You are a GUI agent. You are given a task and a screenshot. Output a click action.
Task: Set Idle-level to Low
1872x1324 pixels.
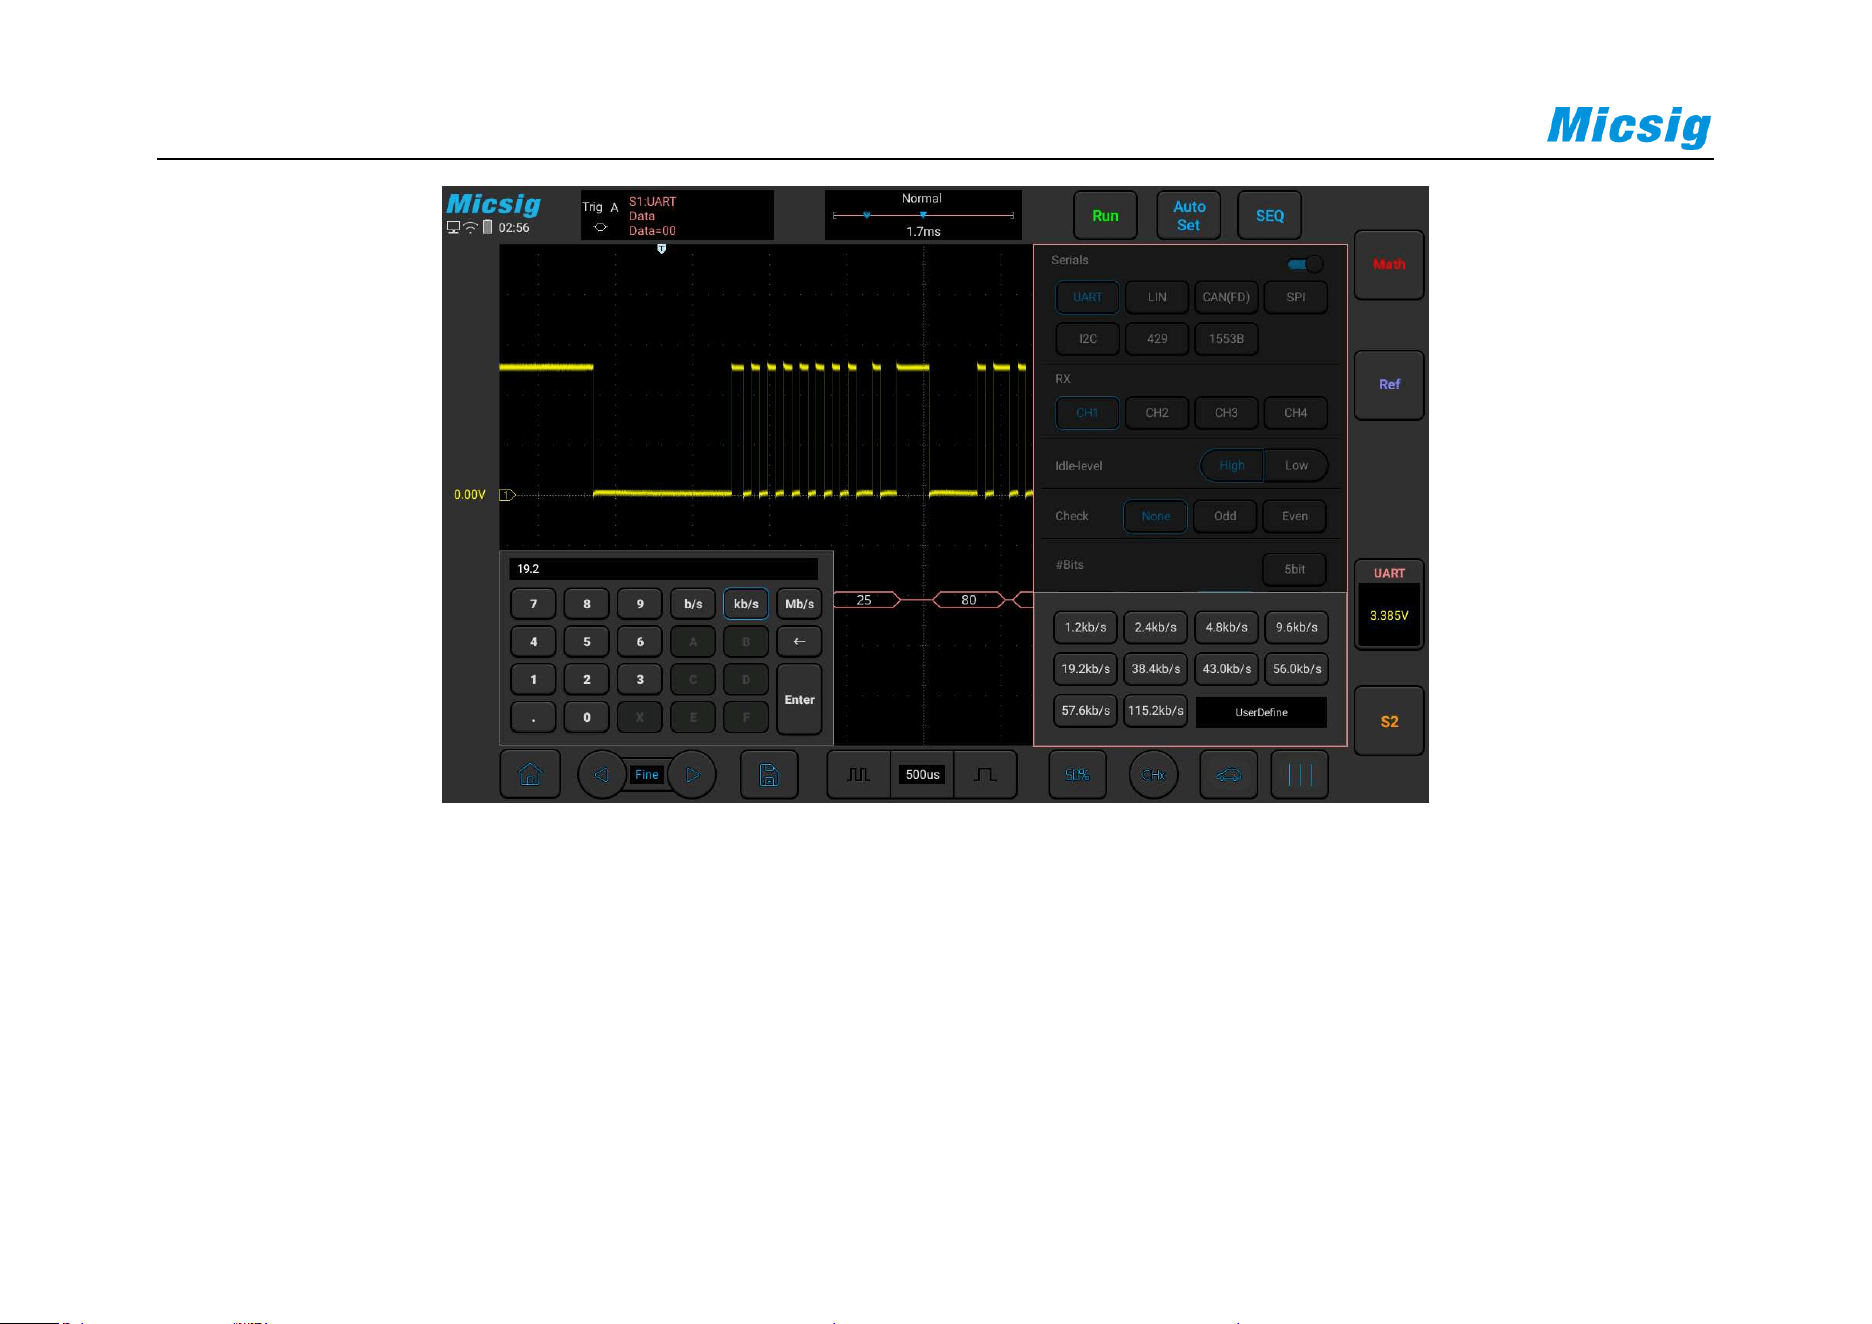(1296, 466)
